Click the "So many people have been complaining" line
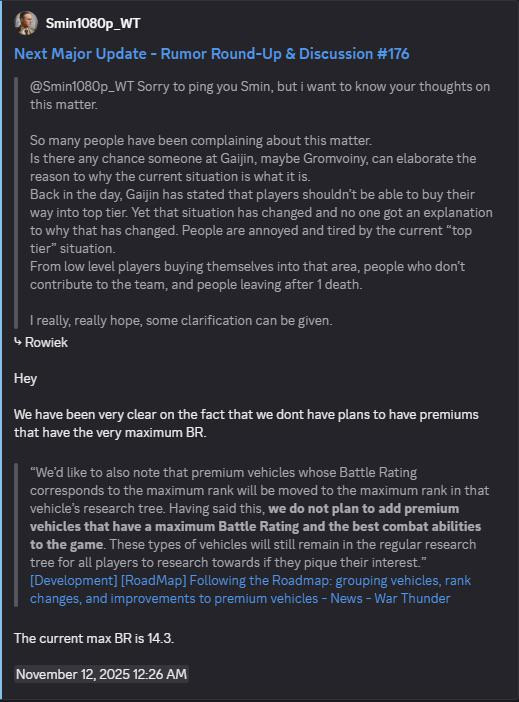Screen dimensions: 519x702 [x=201, y=141]
